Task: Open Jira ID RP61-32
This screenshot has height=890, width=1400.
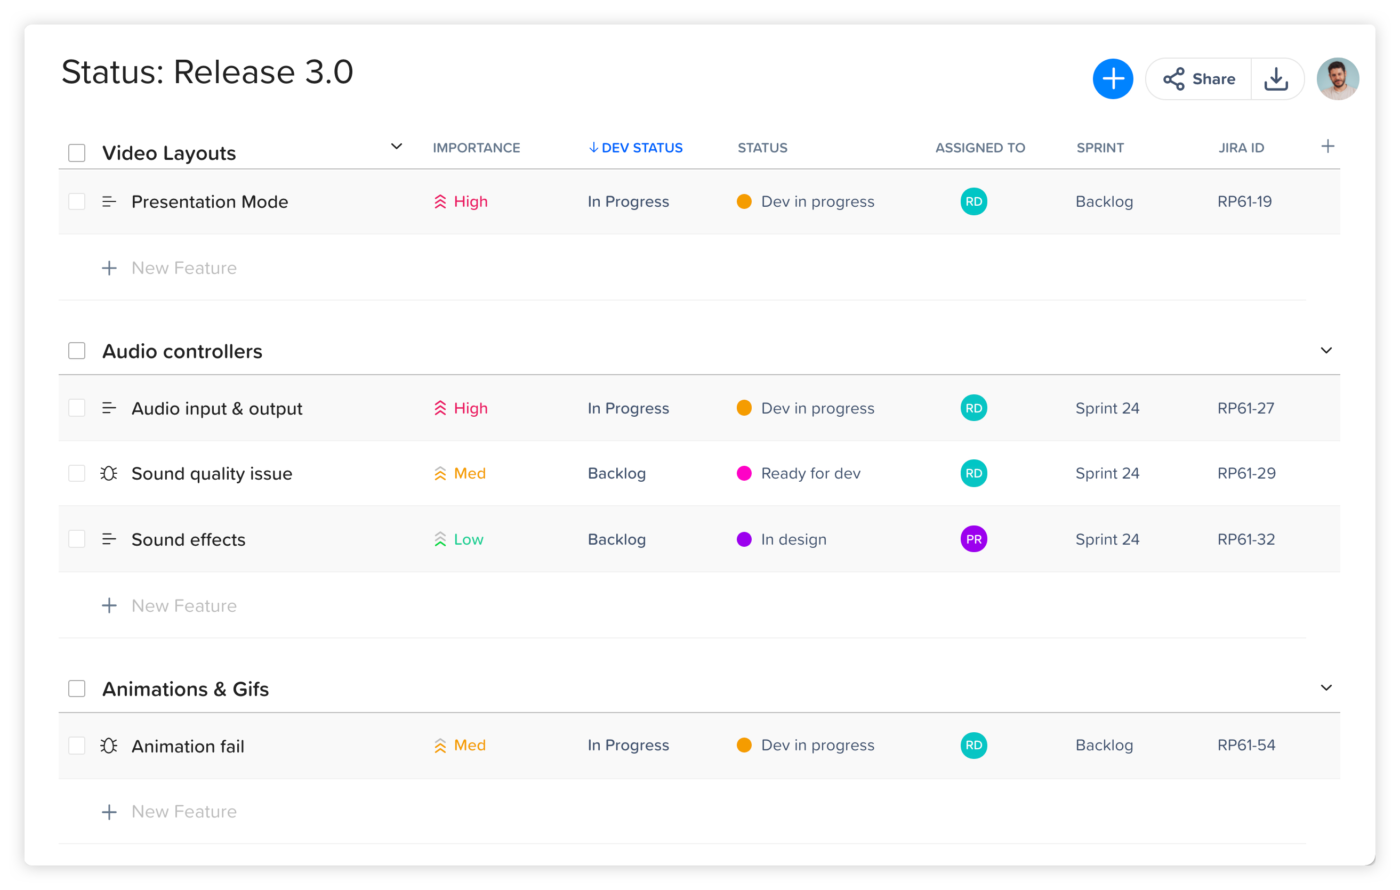Action: (1246, 539)
